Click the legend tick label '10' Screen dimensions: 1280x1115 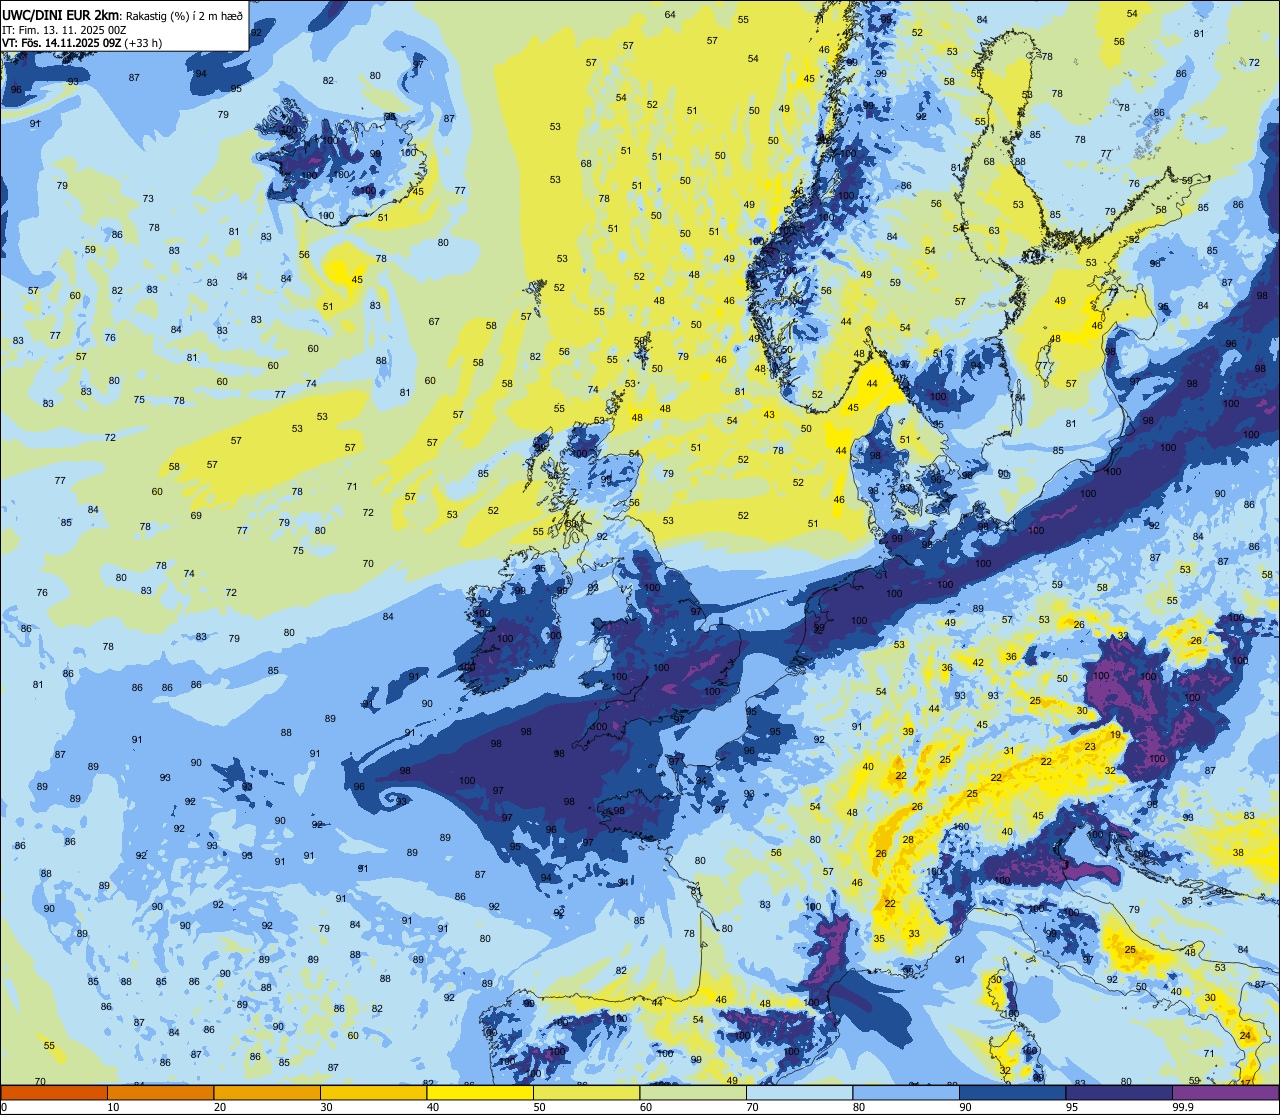pyautogui.click(x=113, y=1107)
